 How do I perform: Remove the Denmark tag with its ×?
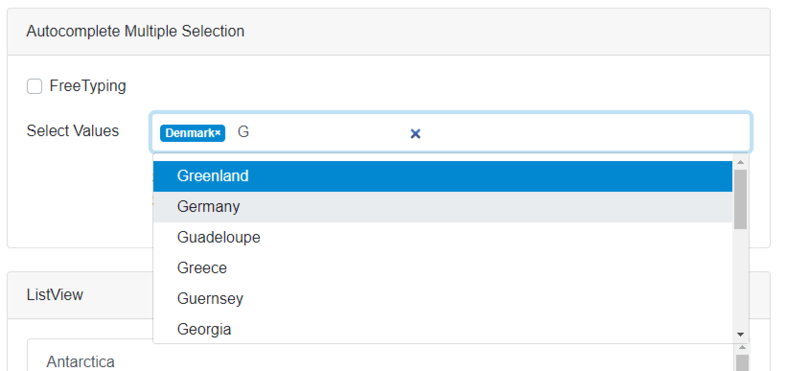coord(218,133)
